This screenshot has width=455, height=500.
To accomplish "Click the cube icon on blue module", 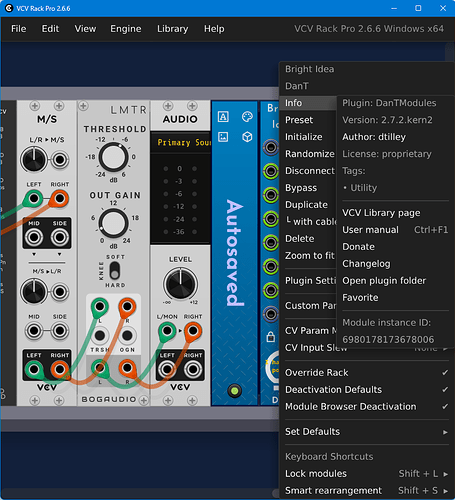I will 247,137.
